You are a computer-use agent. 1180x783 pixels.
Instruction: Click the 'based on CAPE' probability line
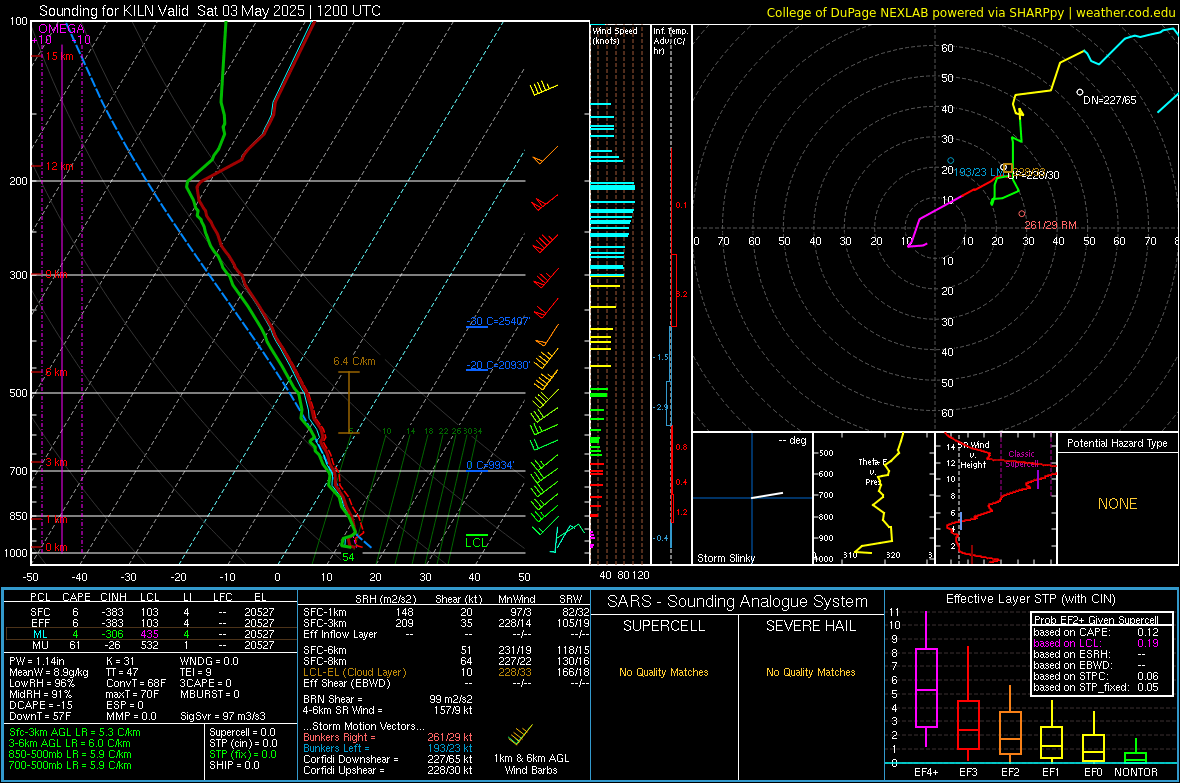click(1096, 632)
